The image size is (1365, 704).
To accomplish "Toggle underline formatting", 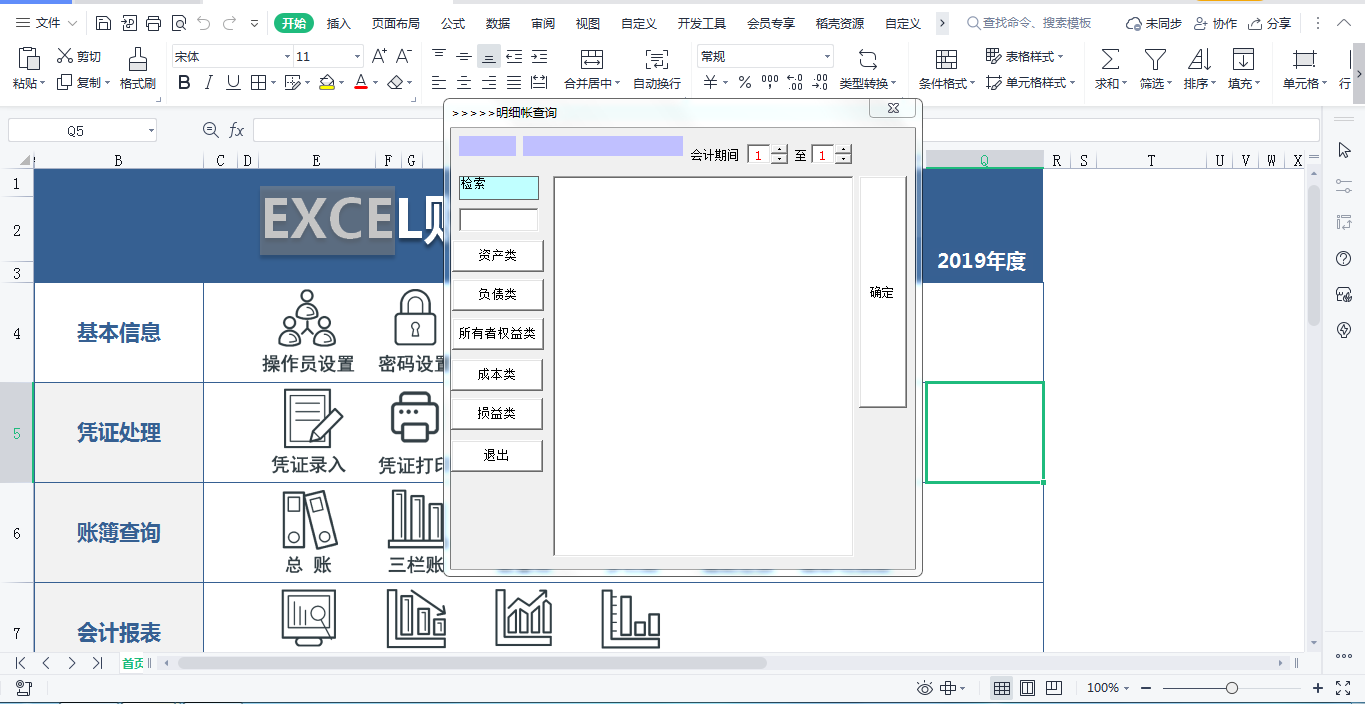I will tap(233, 83).
